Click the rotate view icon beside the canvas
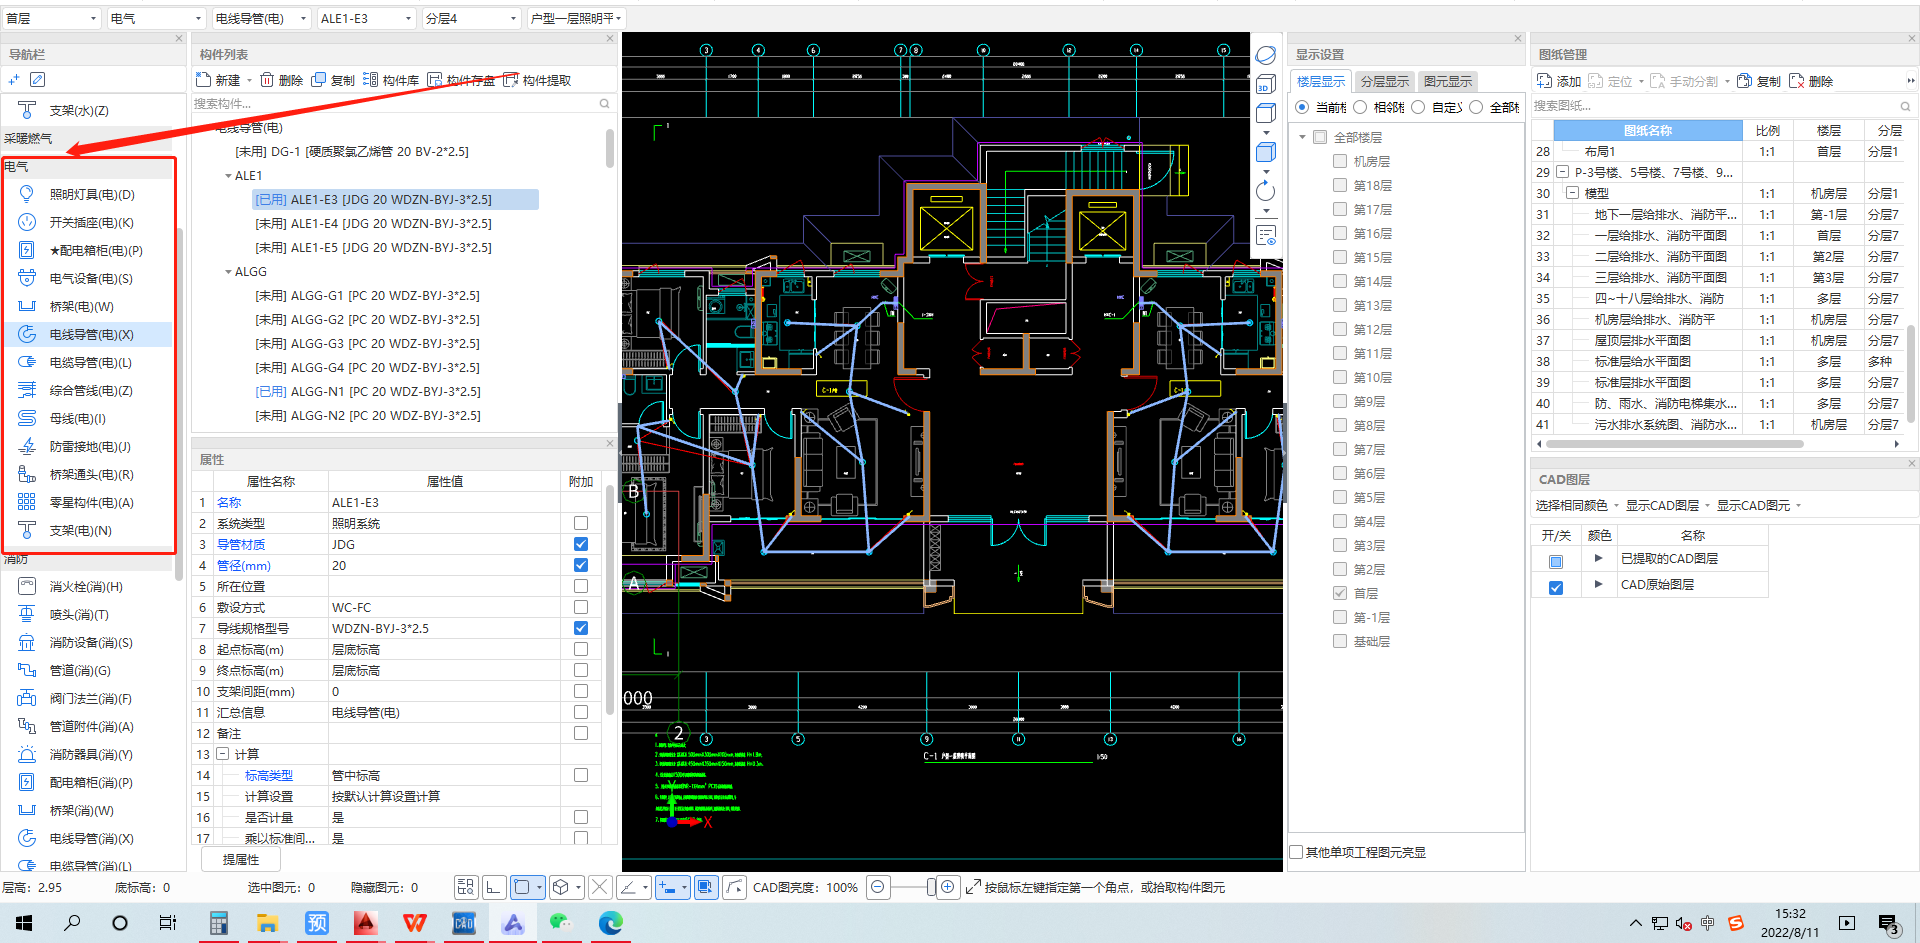The width and height of the screenshot is (1920, 943). tap(1265, 190)
